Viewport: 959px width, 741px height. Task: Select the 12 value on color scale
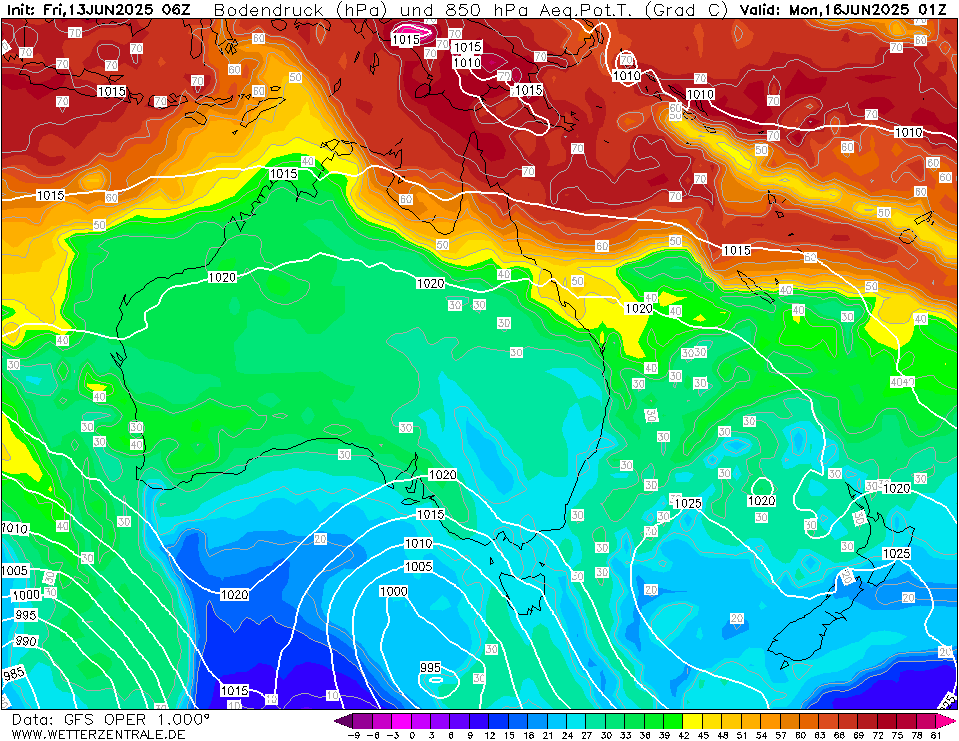point(489,735)
